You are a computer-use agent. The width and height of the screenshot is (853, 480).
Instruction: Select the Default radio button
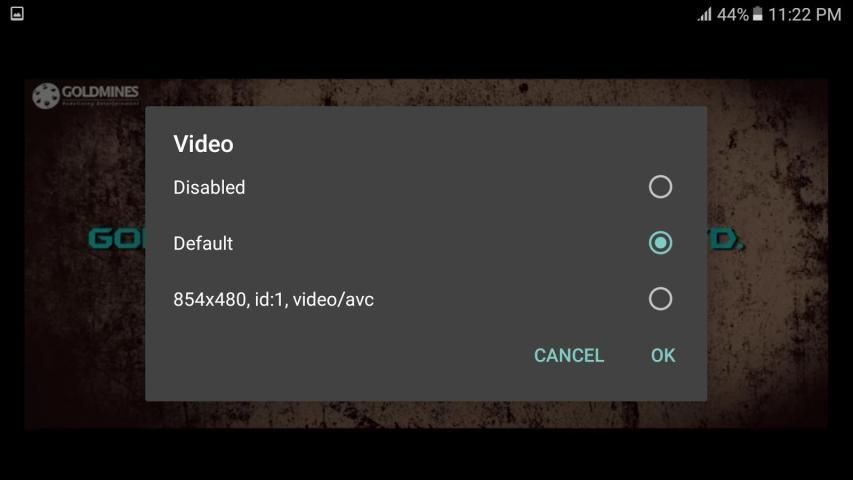pyautogui.click(x=660, y=243)
